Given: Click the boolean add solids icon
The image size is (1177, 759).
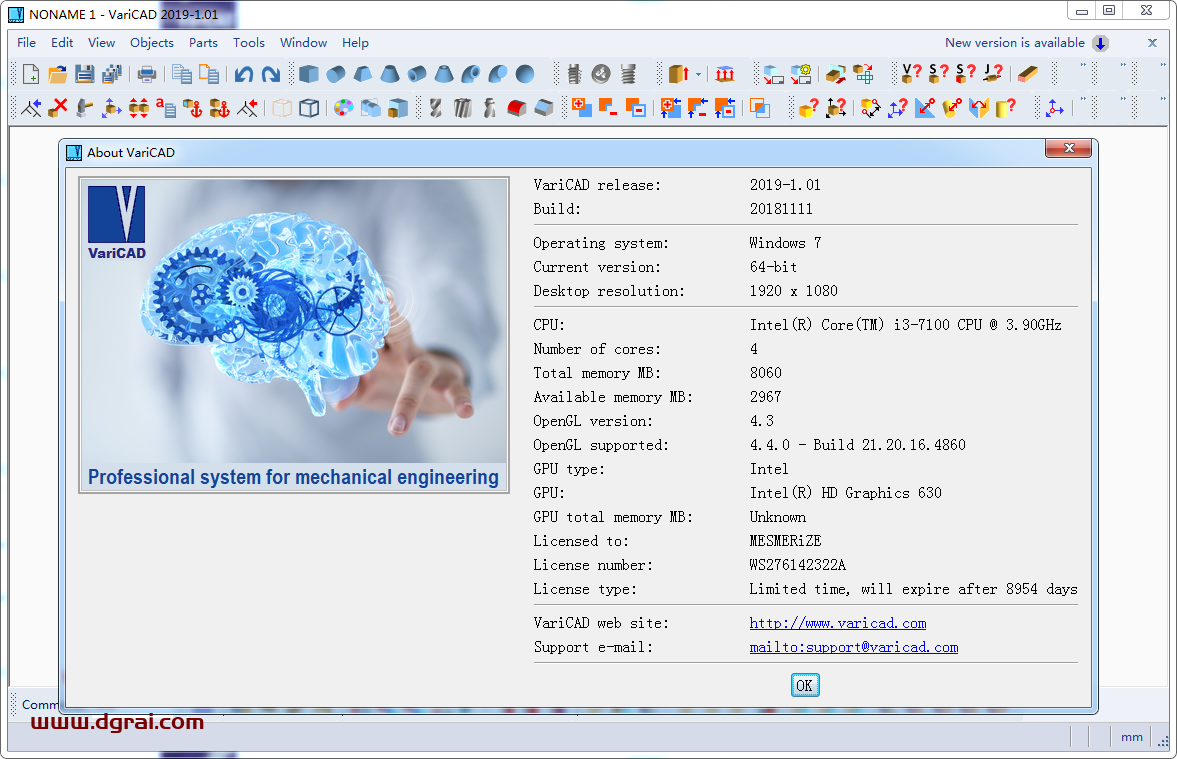Looking at the screenshot, I should point(581,108).
